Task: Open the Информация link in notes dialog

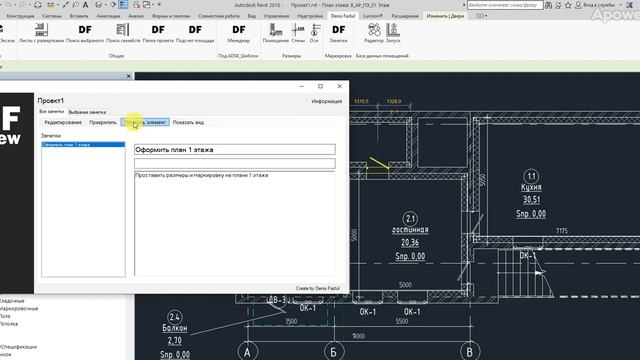Action: click(x=327, y=101)
